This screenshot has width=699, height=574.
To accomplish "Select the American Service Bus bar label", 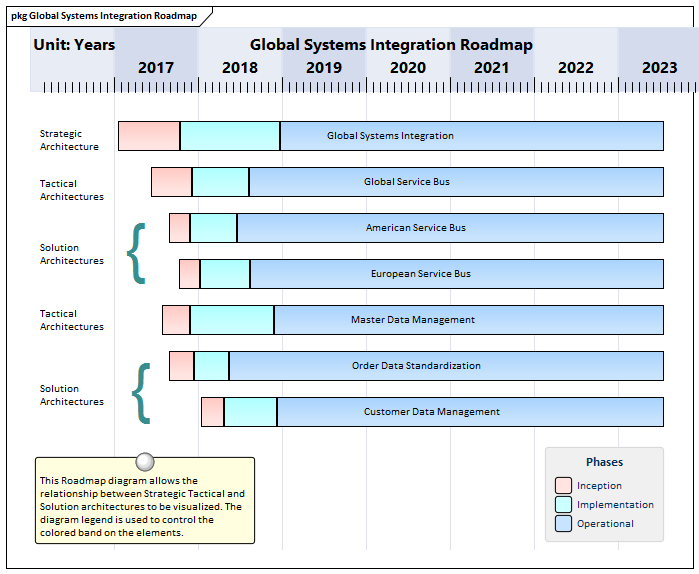I will tap(415, 228).
